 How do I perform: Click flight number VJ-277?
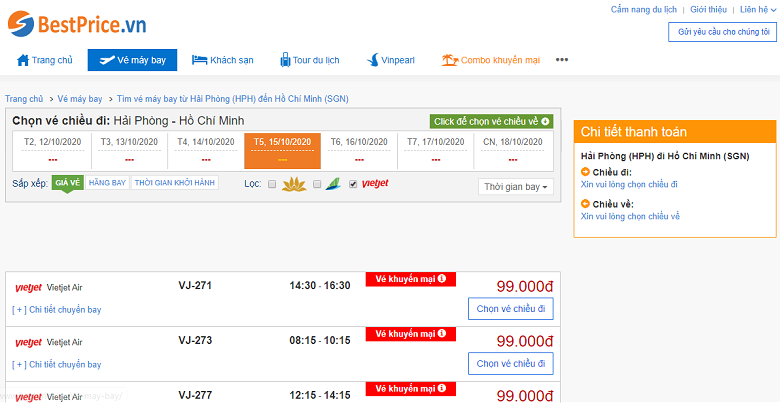(195, 395)
